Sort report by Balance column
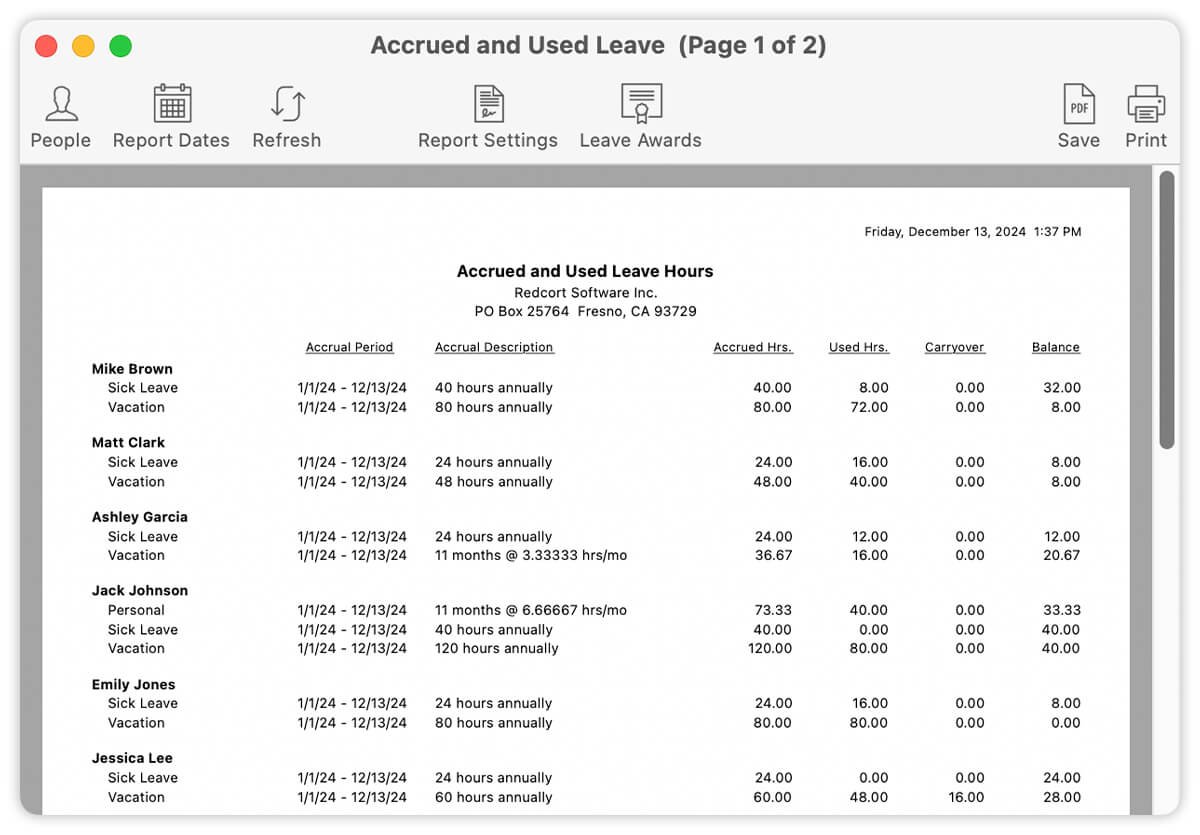Viewport: 1200px width, 835px height. [1056, 347]
